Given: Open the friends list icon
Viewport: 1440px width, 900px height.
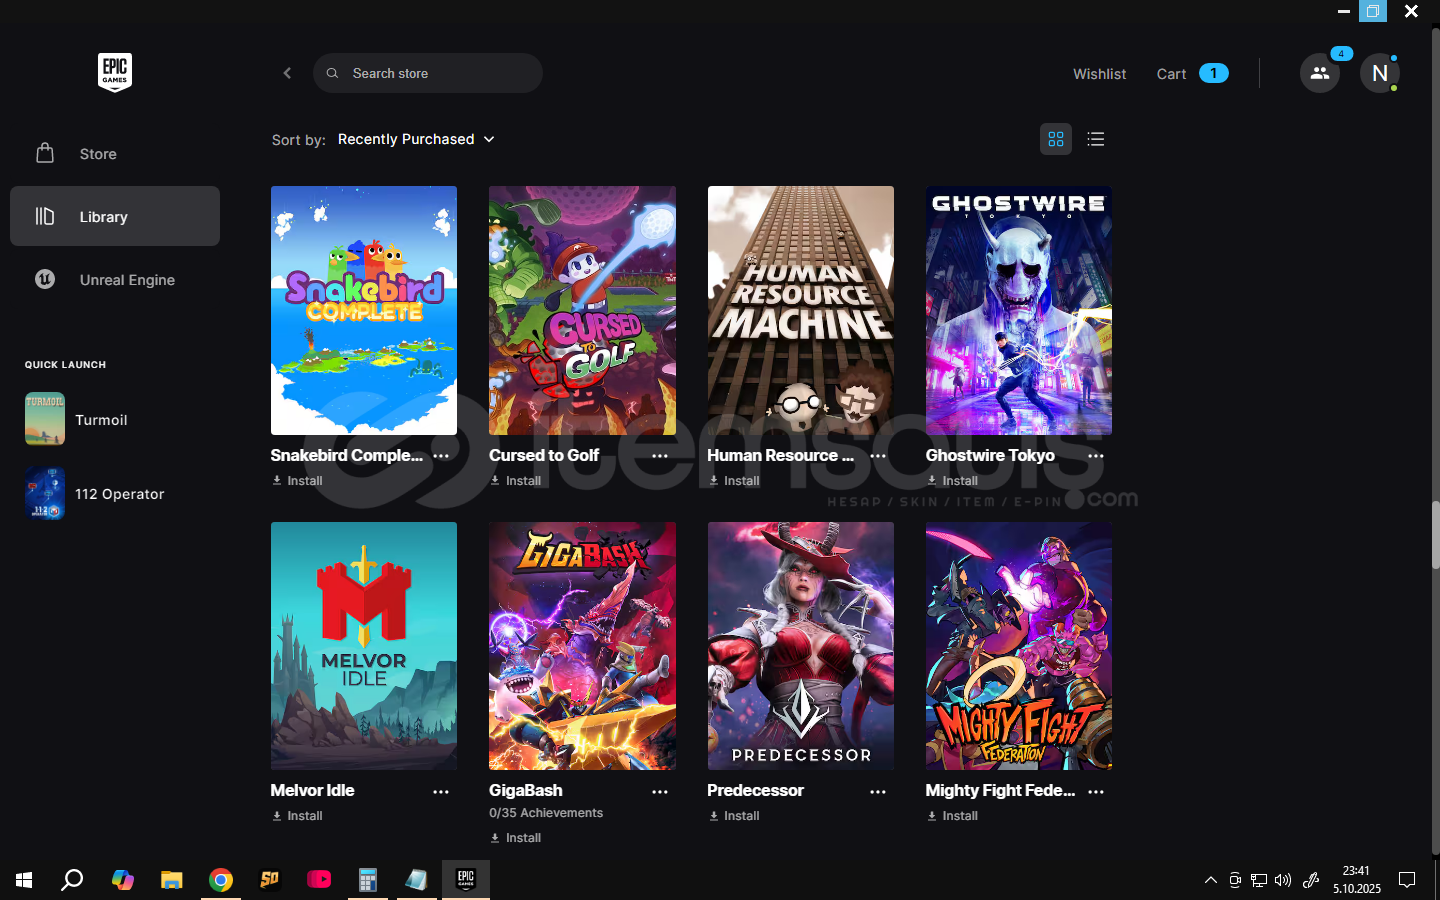Looking at the screenshot, I should (1320, 73).
